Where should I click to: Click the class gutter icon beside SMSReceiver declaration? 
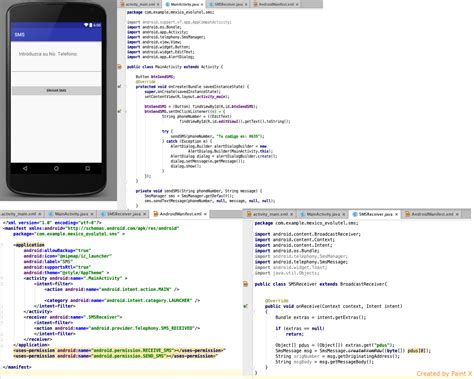click(246, 284)
